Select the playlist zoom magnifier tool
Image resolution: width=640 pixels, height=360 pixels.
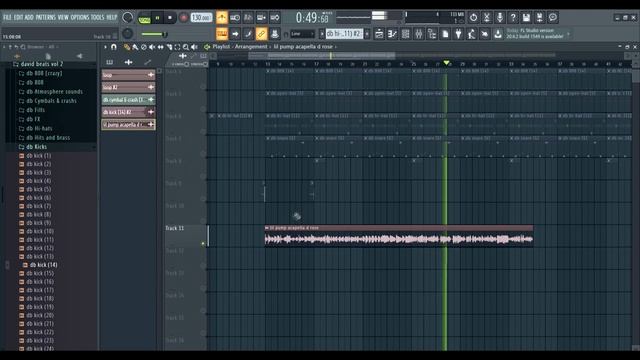tap(186, 47)
